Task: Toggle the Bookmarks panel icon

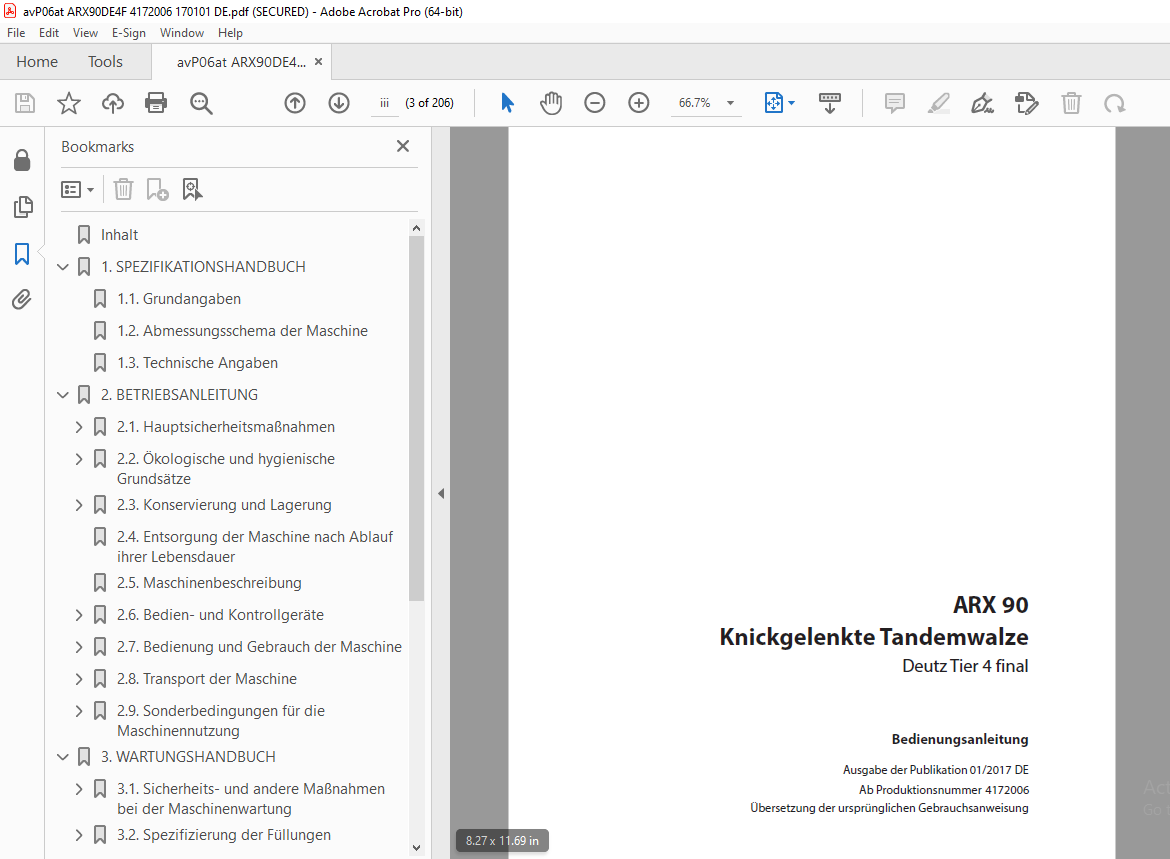Action: (22, 254)
